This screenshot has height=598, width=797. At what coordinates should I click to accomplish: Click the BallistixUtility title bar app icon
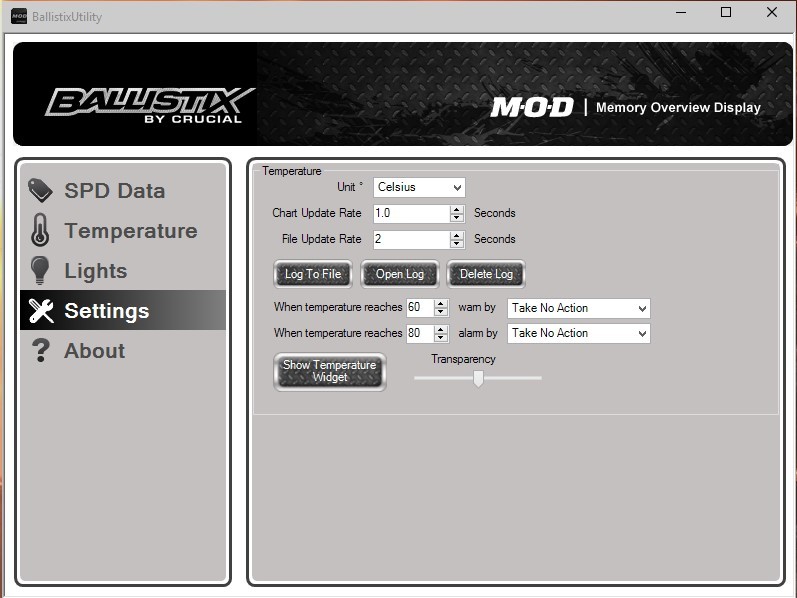pos(19,16)
